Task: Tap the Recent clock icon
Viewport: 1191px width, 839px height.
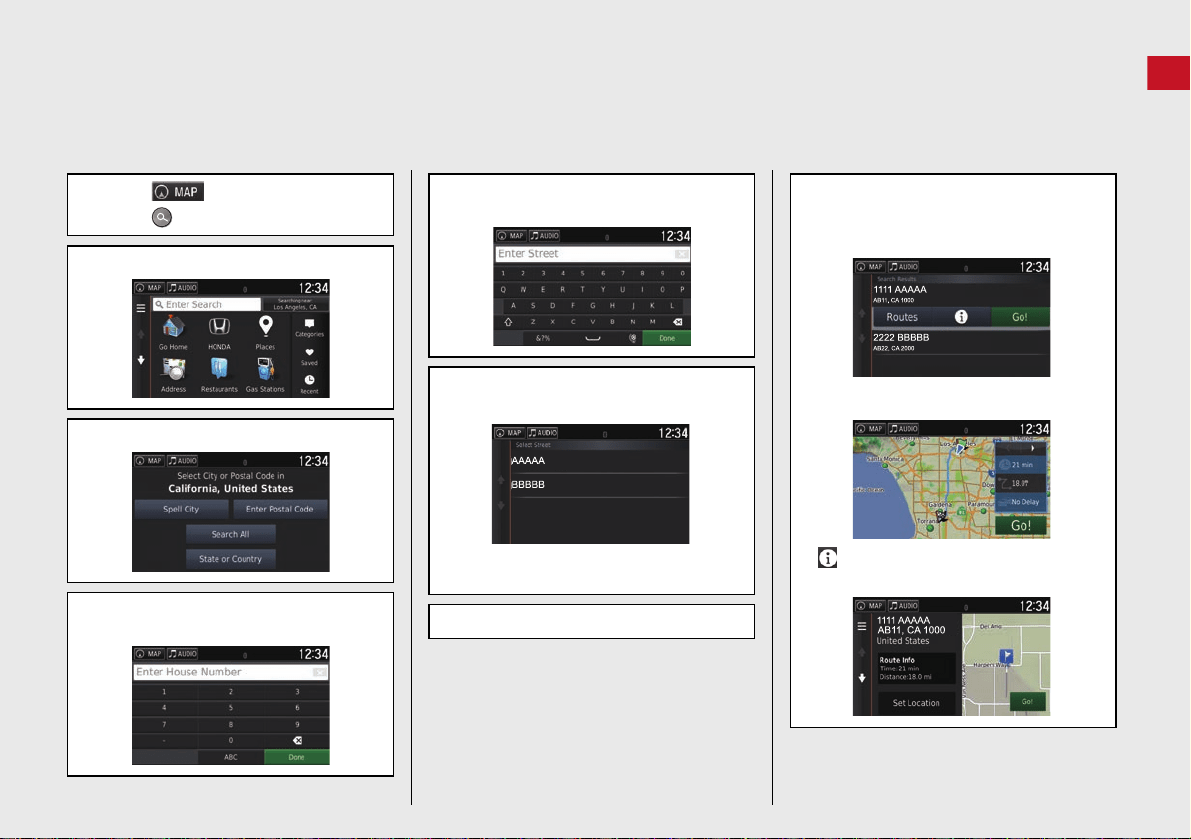Action: click(x=309, y=380)
